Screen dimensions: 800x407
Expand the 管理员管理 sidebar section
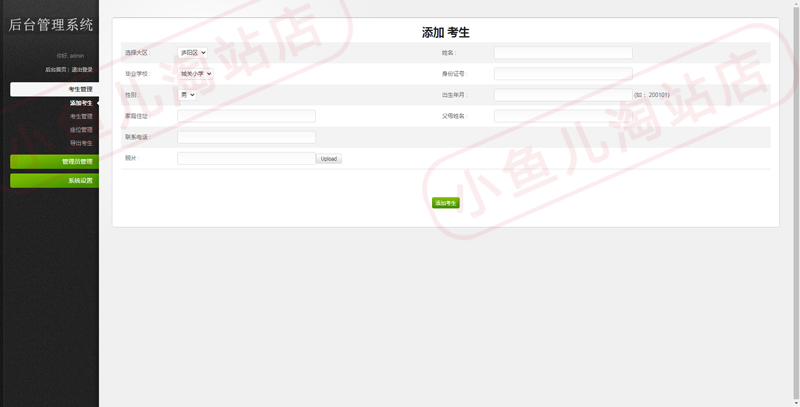tap(55, 162)
